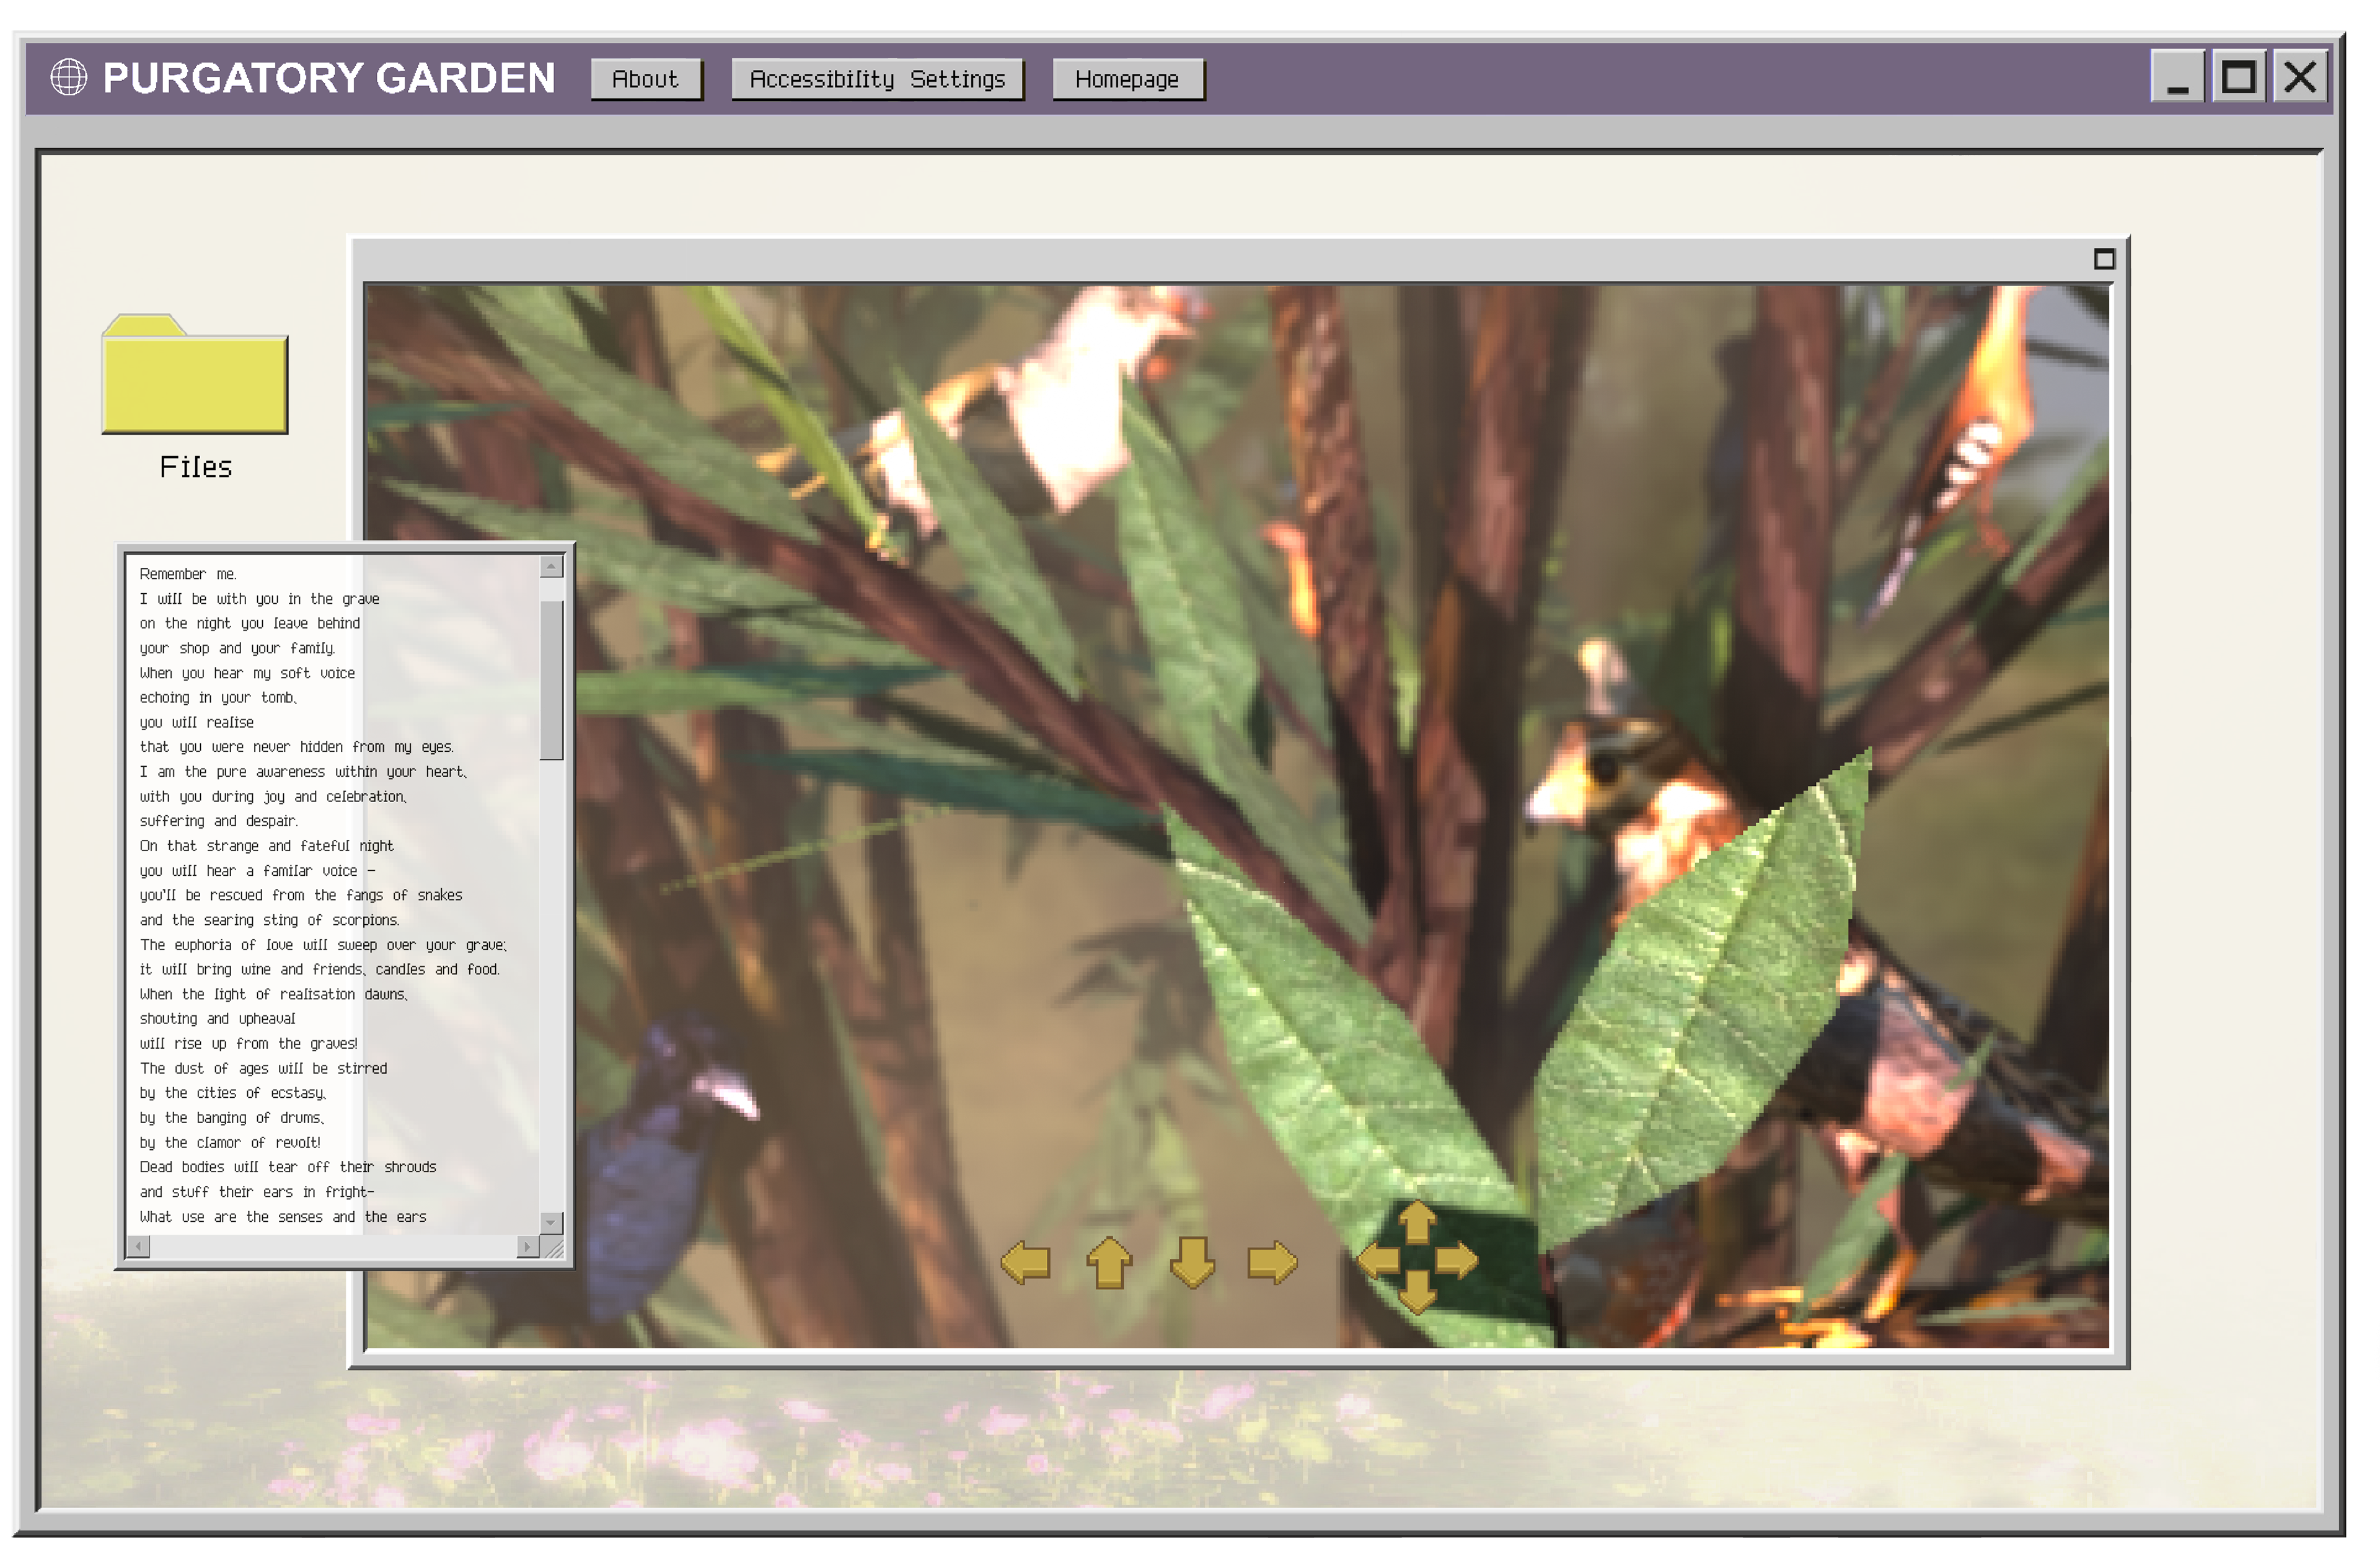Click the left arrow in the four-arrow row

pos(1025,1263)
